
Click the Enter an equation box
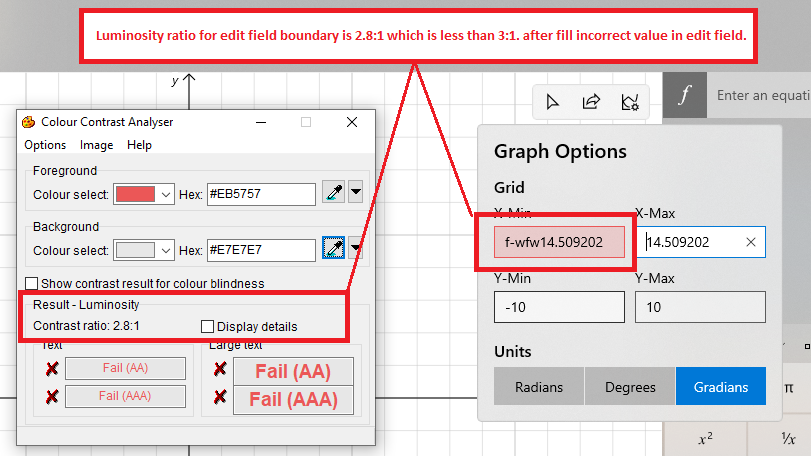[x=759, y=95]
